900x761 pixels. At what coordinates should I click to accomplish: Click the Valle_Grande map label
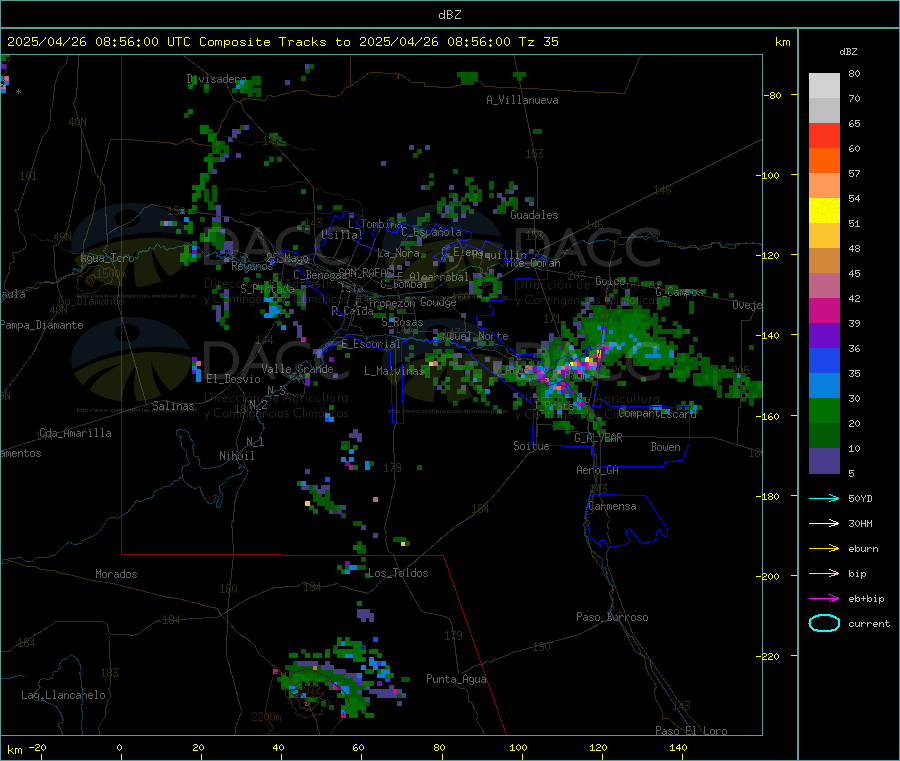[x=297, y=369]
